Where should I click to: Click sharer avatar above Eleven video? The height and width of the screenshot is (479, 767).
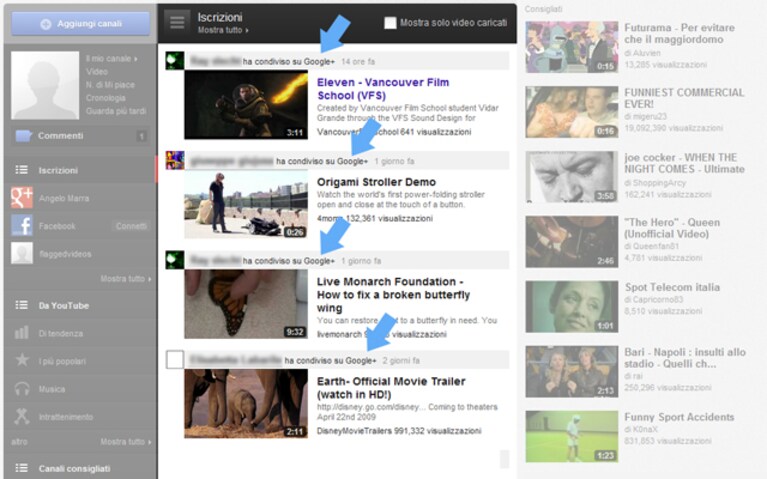(175, 61)
